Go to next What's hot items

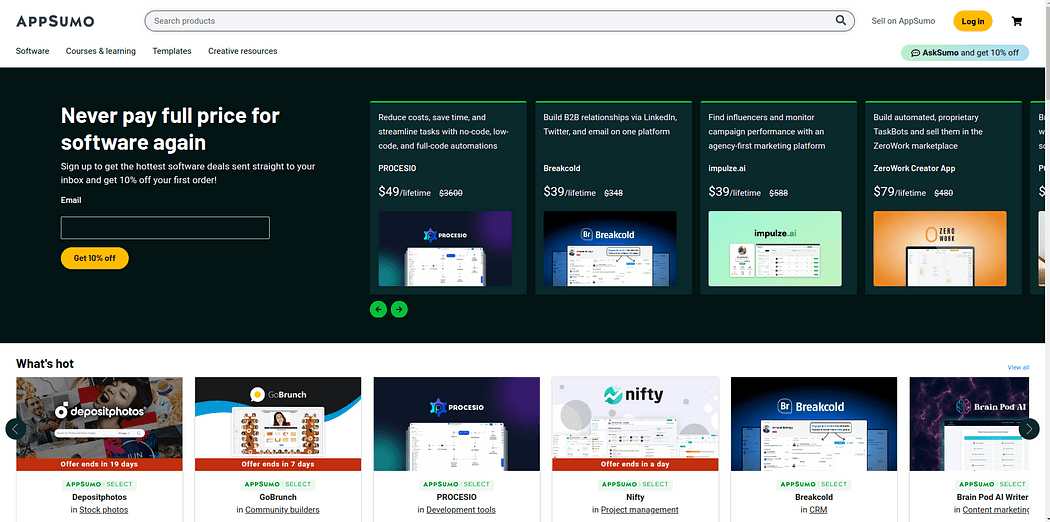1029,428
